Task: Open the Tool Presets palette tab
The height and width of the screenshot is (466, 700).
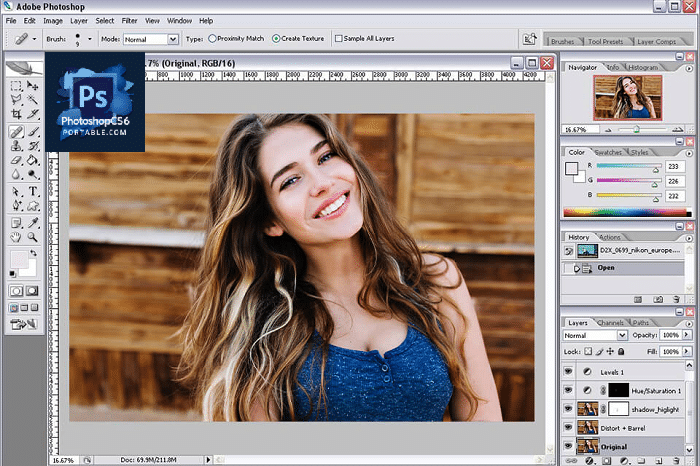Action: coord(605,42)
